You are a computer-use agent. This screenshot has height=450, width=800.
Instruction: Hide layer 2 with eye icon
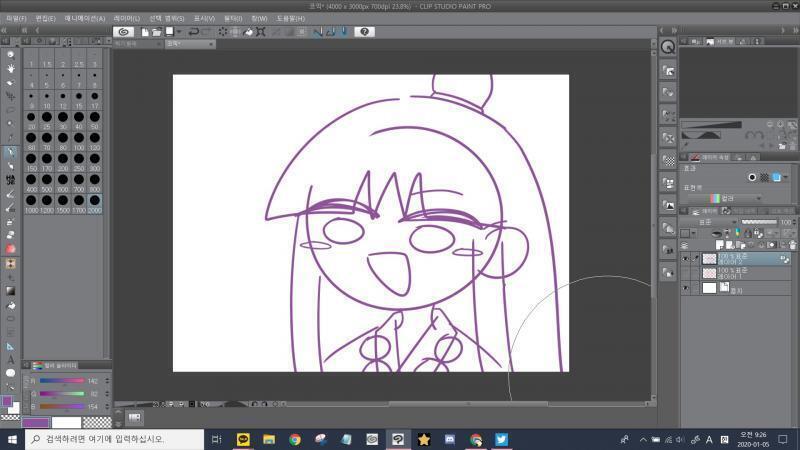[x=685, y=259]
